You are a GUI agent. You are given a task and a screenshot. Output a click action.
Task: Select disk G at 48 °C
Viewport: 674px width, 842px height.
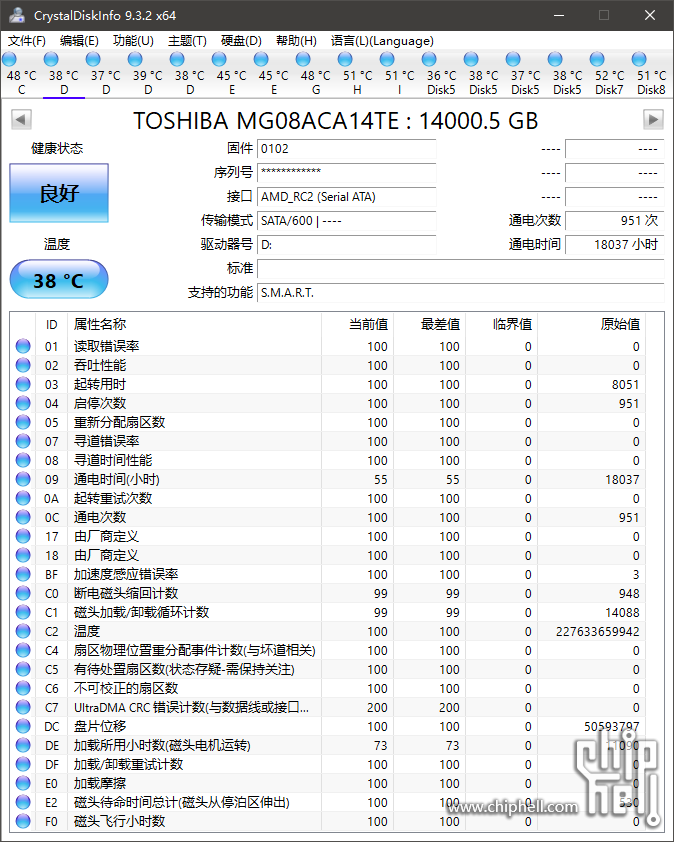pos(316,74)
